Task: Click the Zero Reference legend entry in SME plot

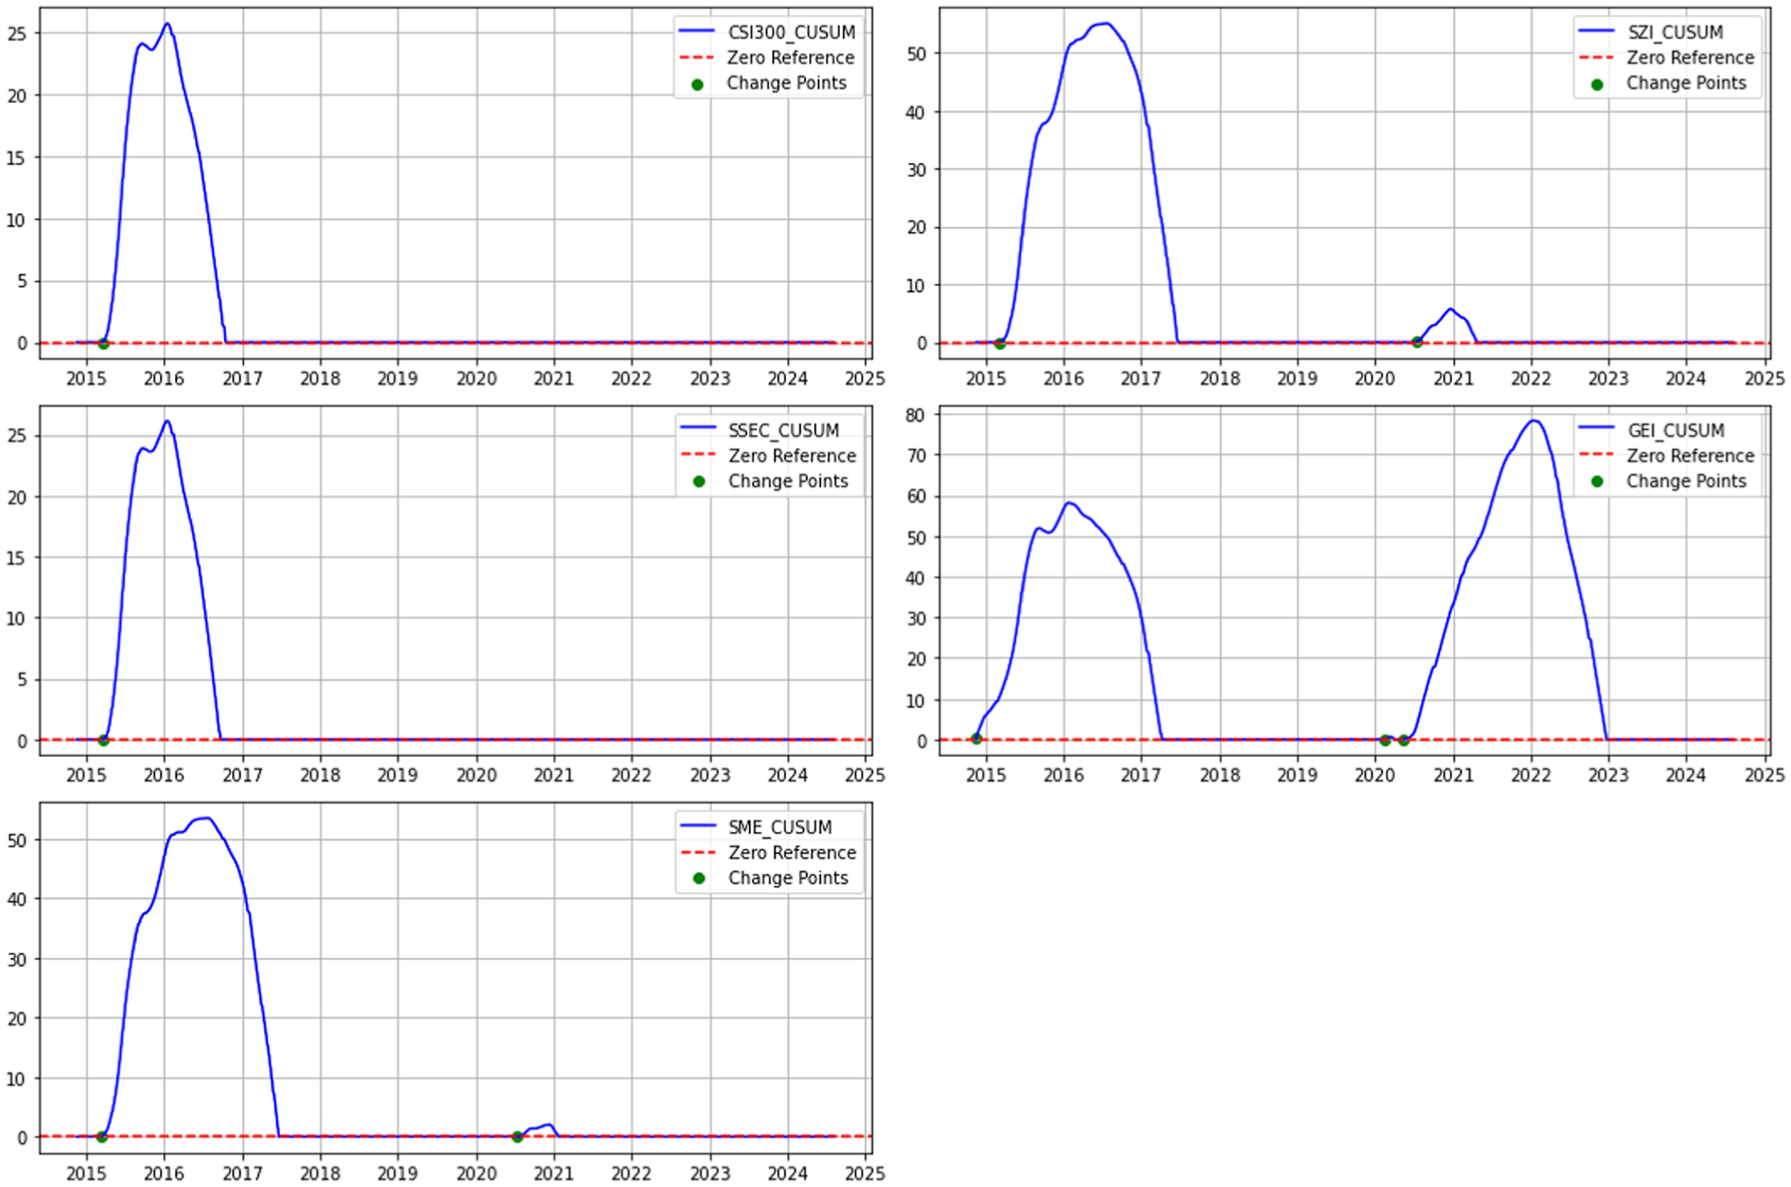Action: (768, 853)
